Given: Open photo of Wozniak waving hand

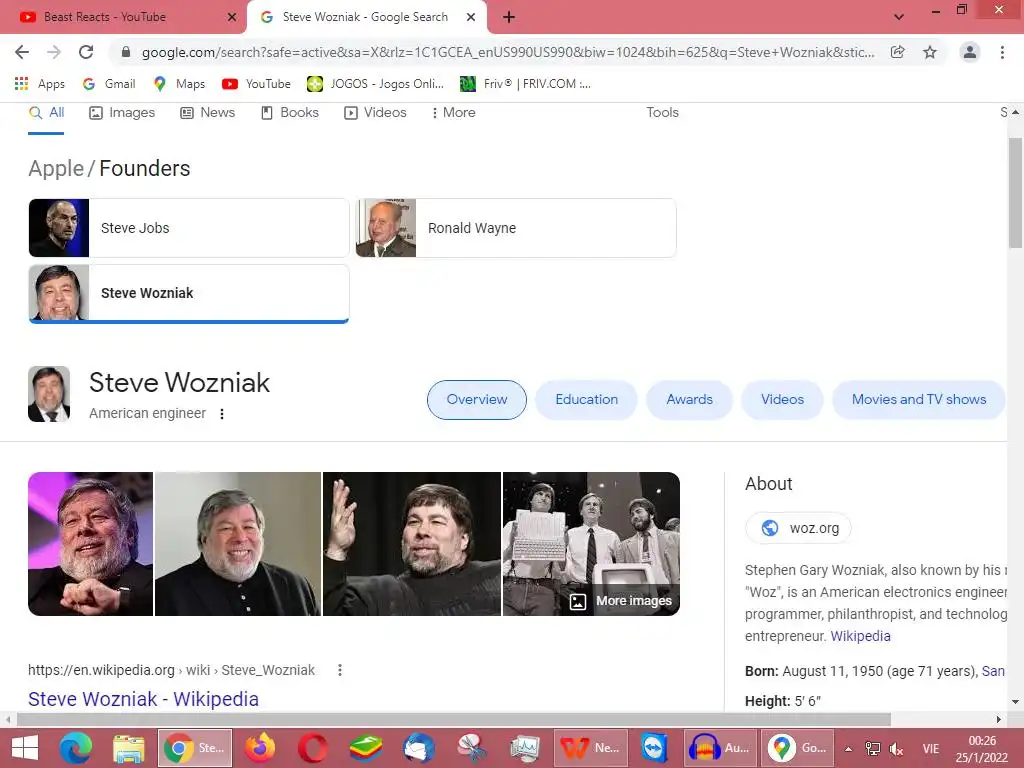Looking at the screenshot, I should click(412, 544).
